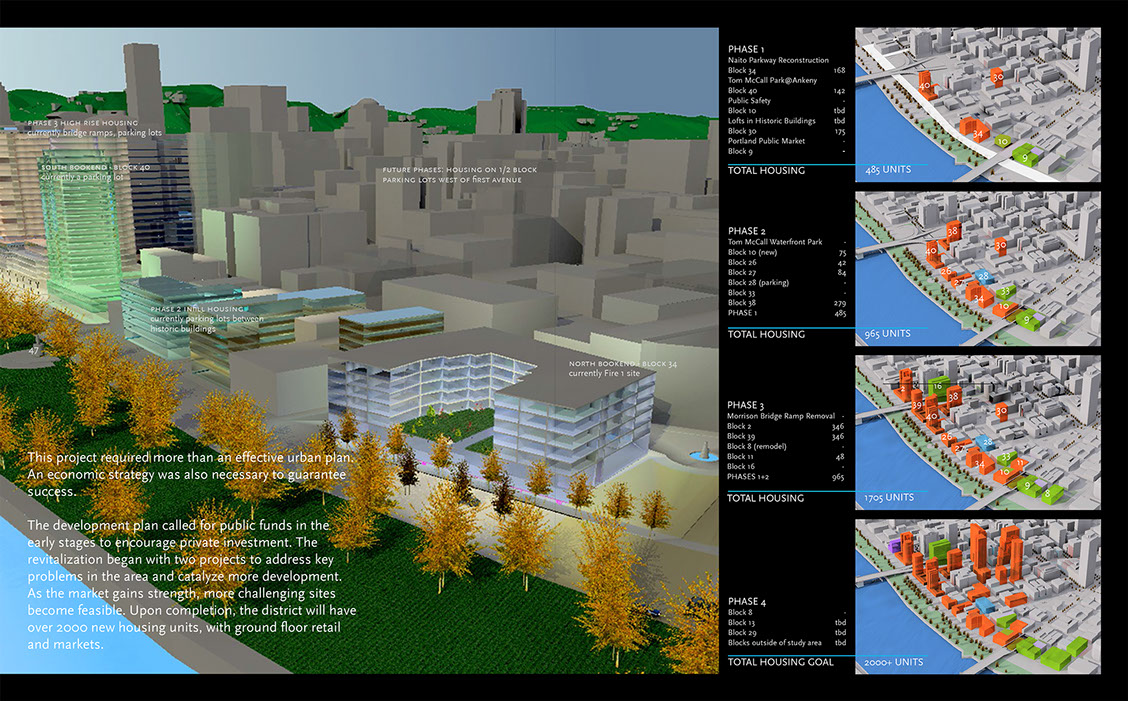The height and width of the screenshot is (701, 1128).
Task: Click the PHASE 1 heading
Action: [746, 49]
